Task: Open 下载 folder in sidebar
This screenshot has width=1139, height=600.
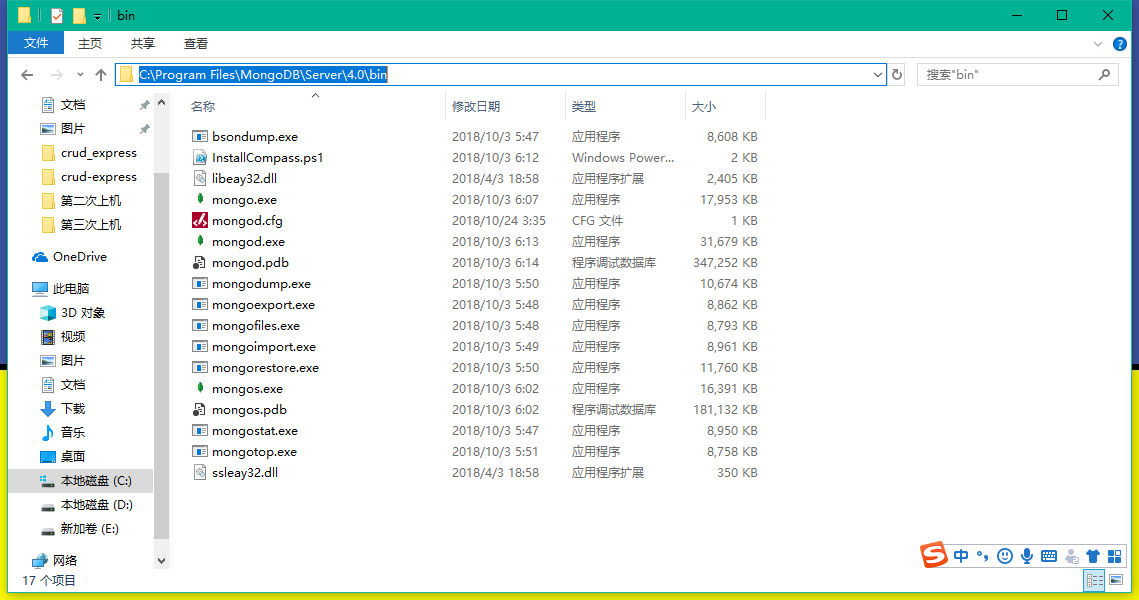Action: [62, 408]
